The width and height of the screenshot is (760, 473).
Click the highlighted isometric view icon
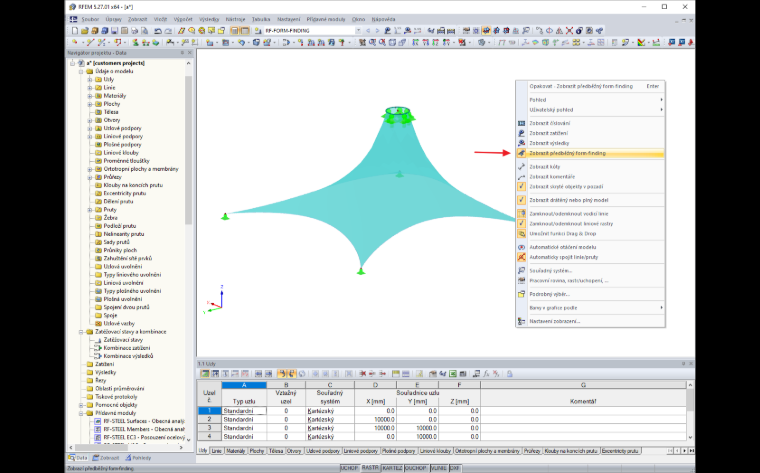coord(486,31)
